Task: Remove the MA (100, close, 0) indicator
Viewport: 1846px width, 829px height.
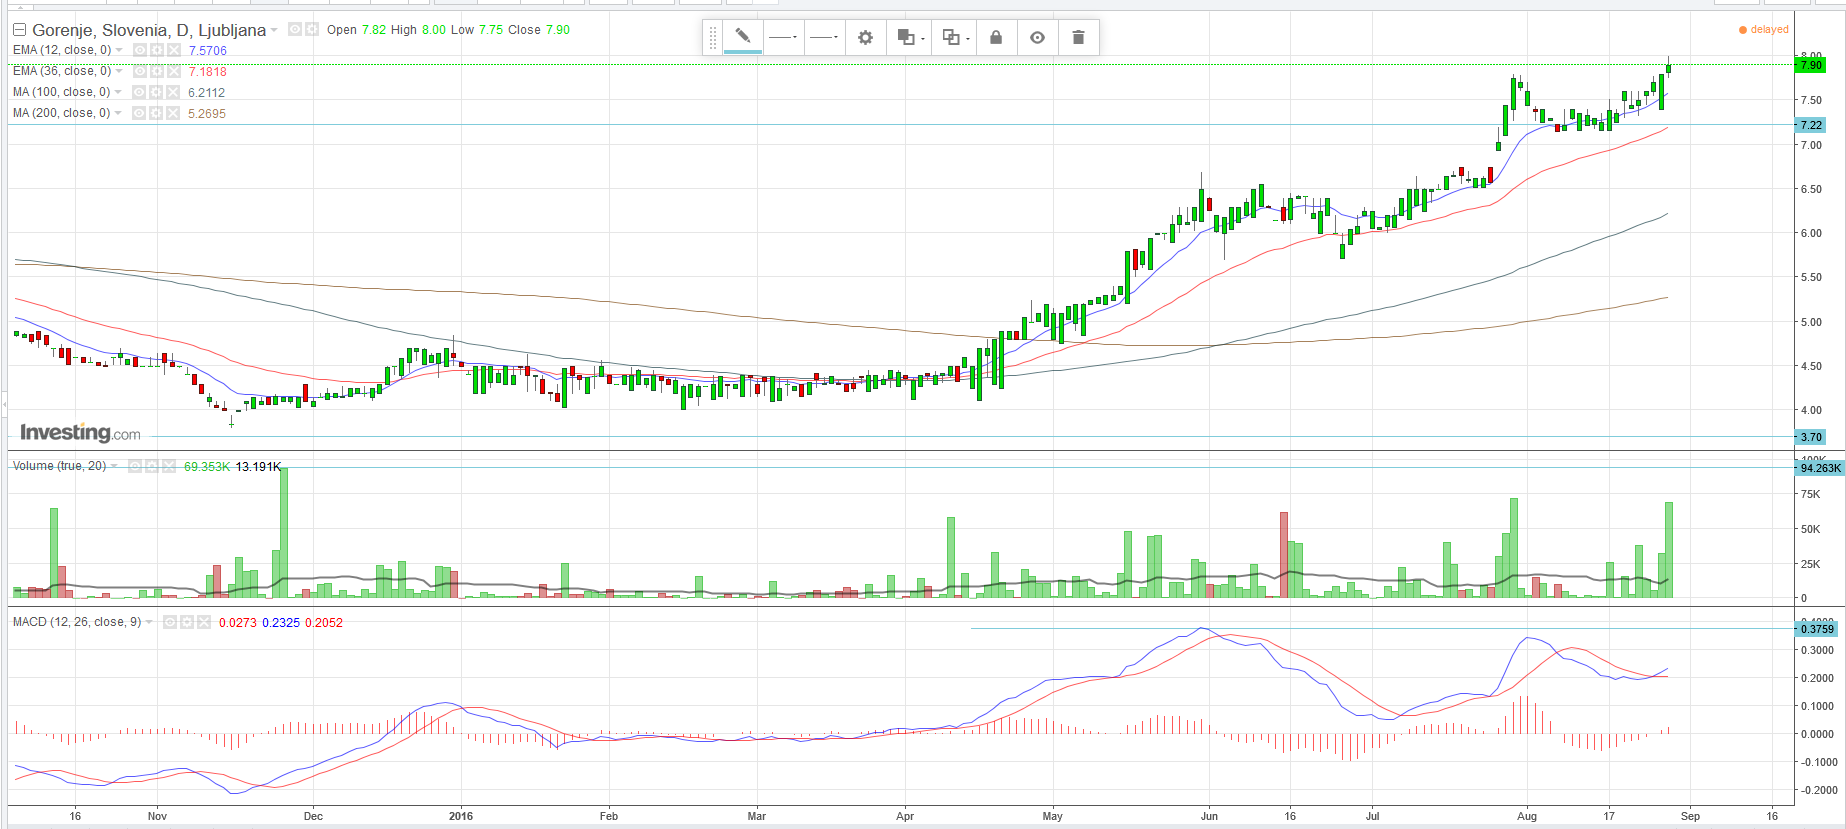Action: [x=173, y=92]
